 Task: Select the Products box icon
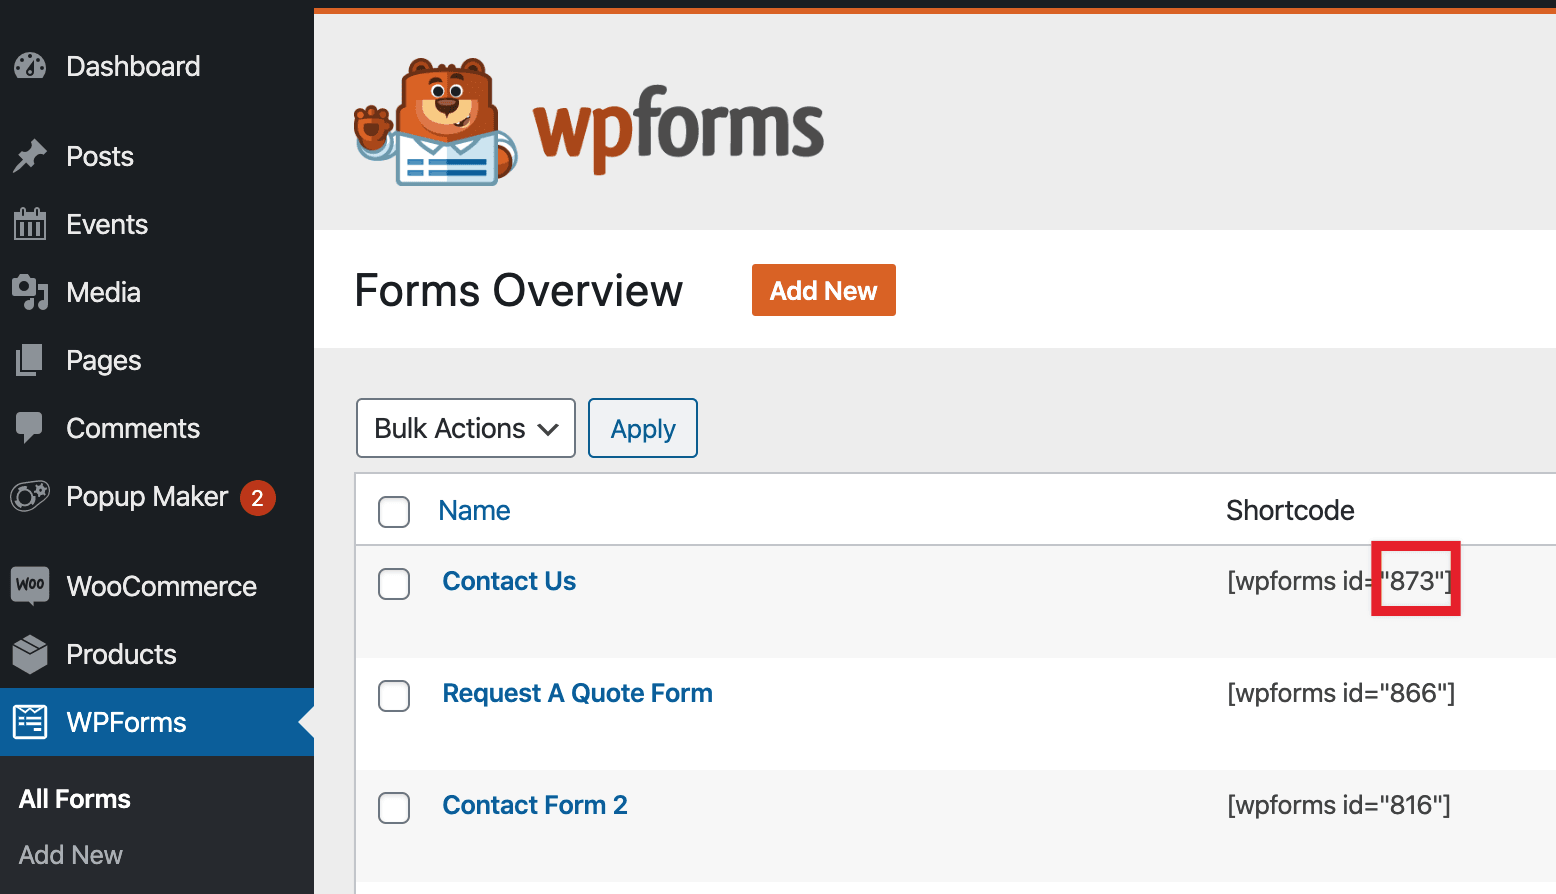(30, 654)
